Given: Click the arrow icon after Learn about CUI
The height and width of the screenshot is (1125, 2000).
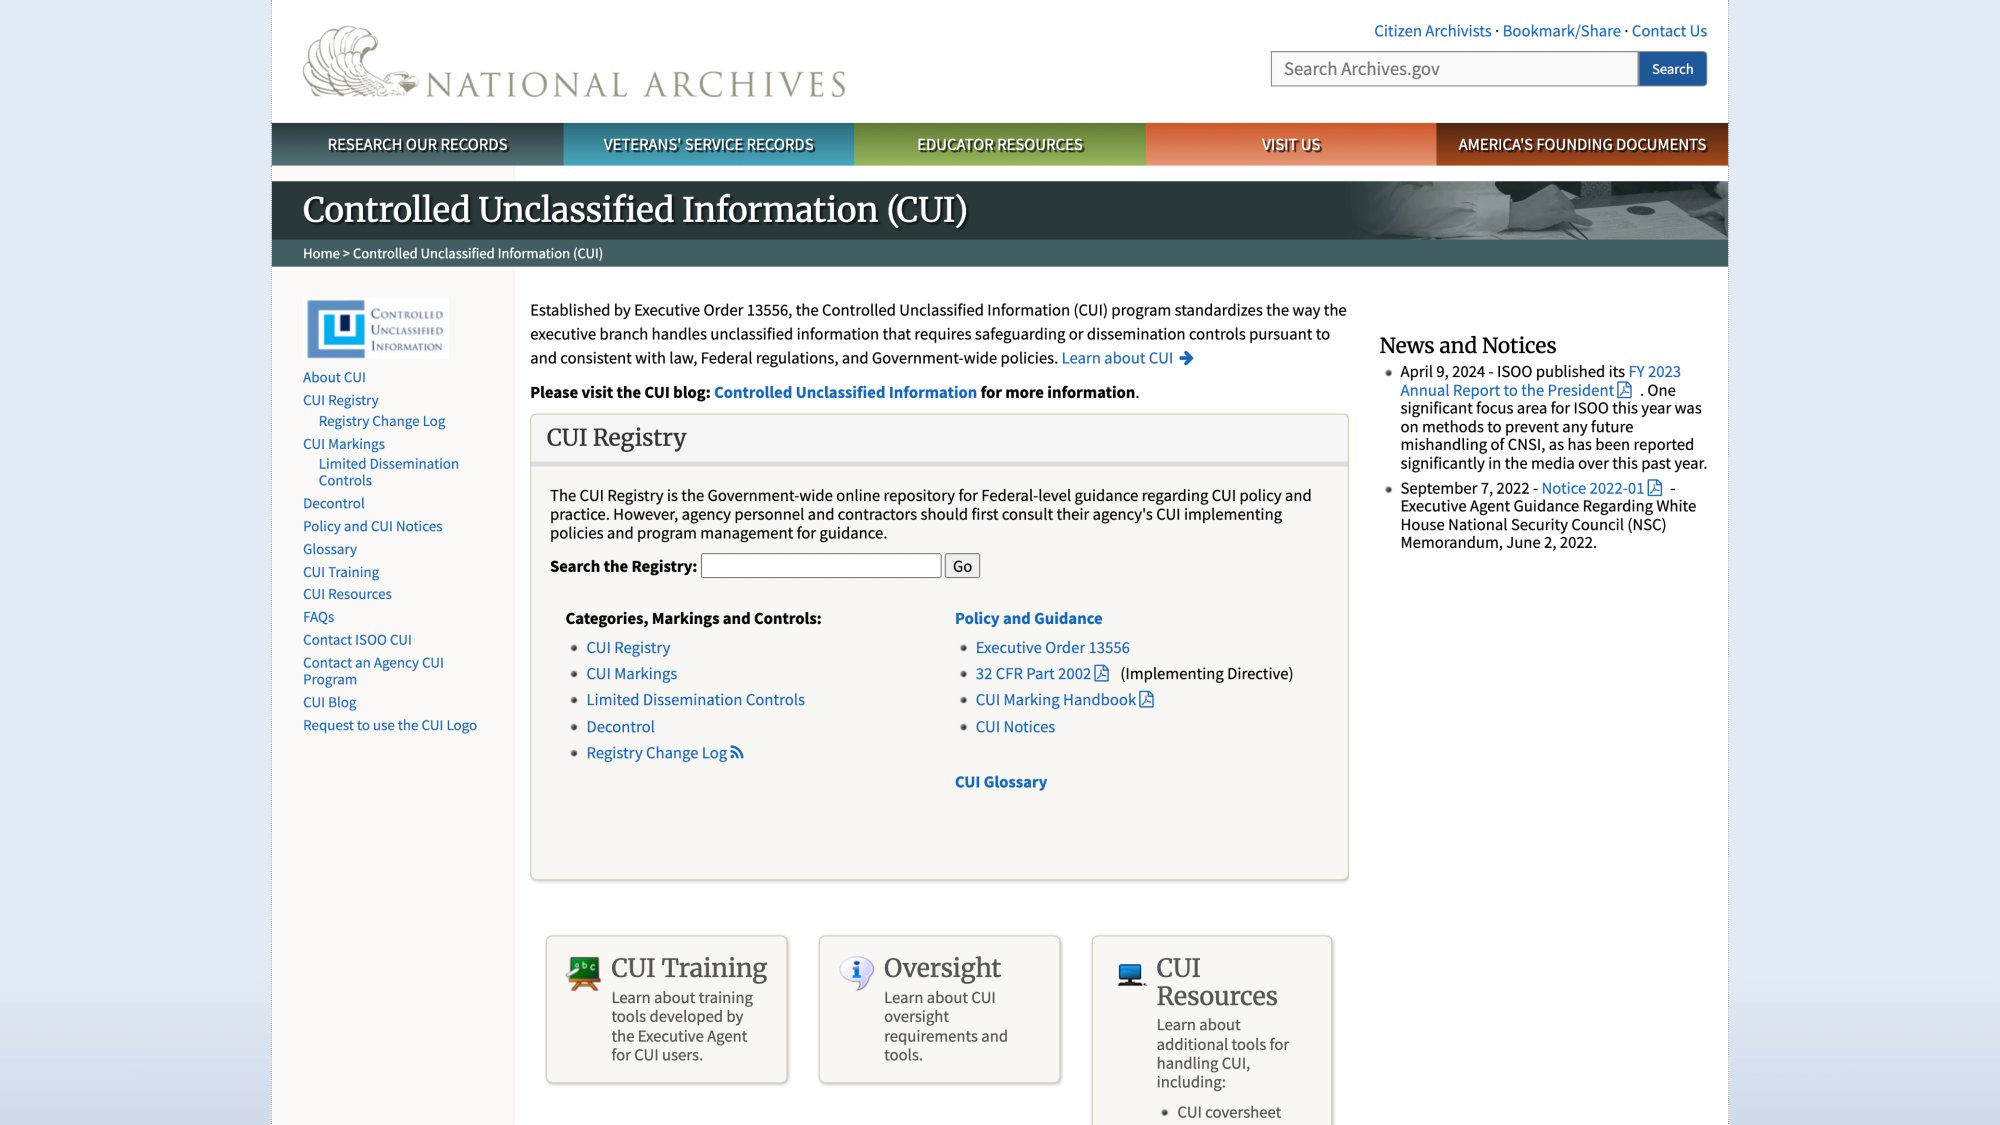Looking at the screenshot, I should pyautogui.click(x=1187, y=357).
